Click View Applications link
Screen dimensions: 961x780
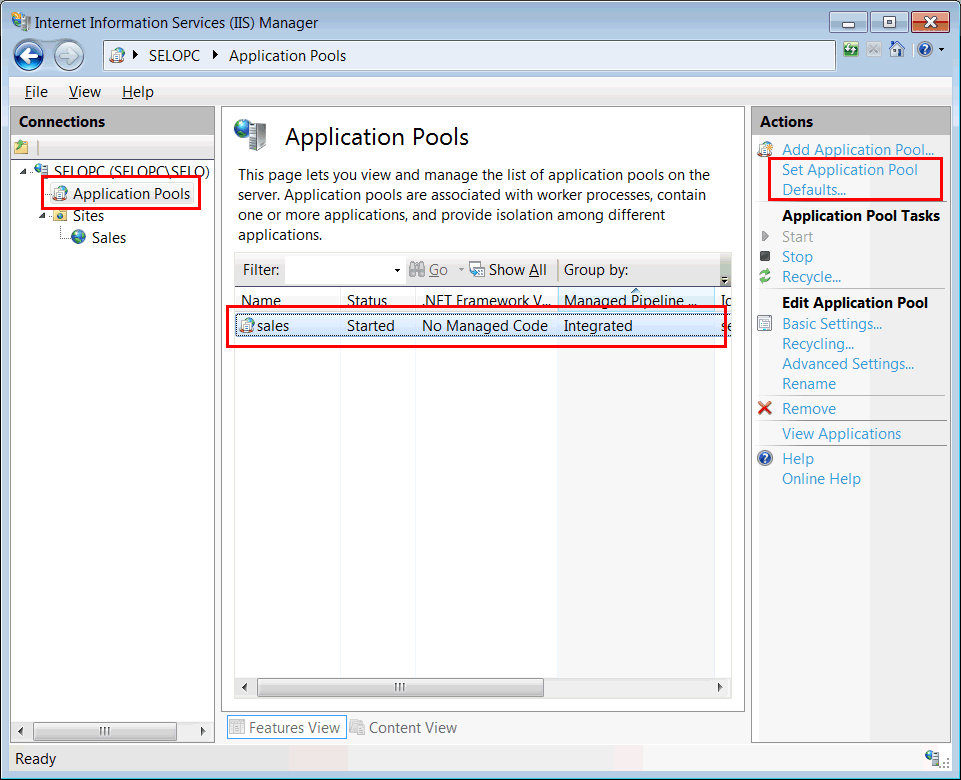[x=841, y=434]
